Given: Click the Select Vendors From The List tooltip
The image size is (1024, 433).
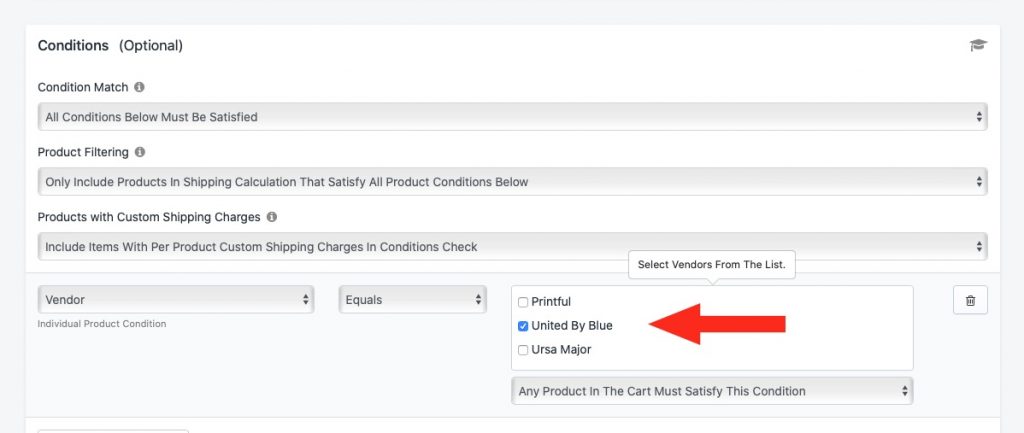Looking at the screenshot, I should [712, 265].
